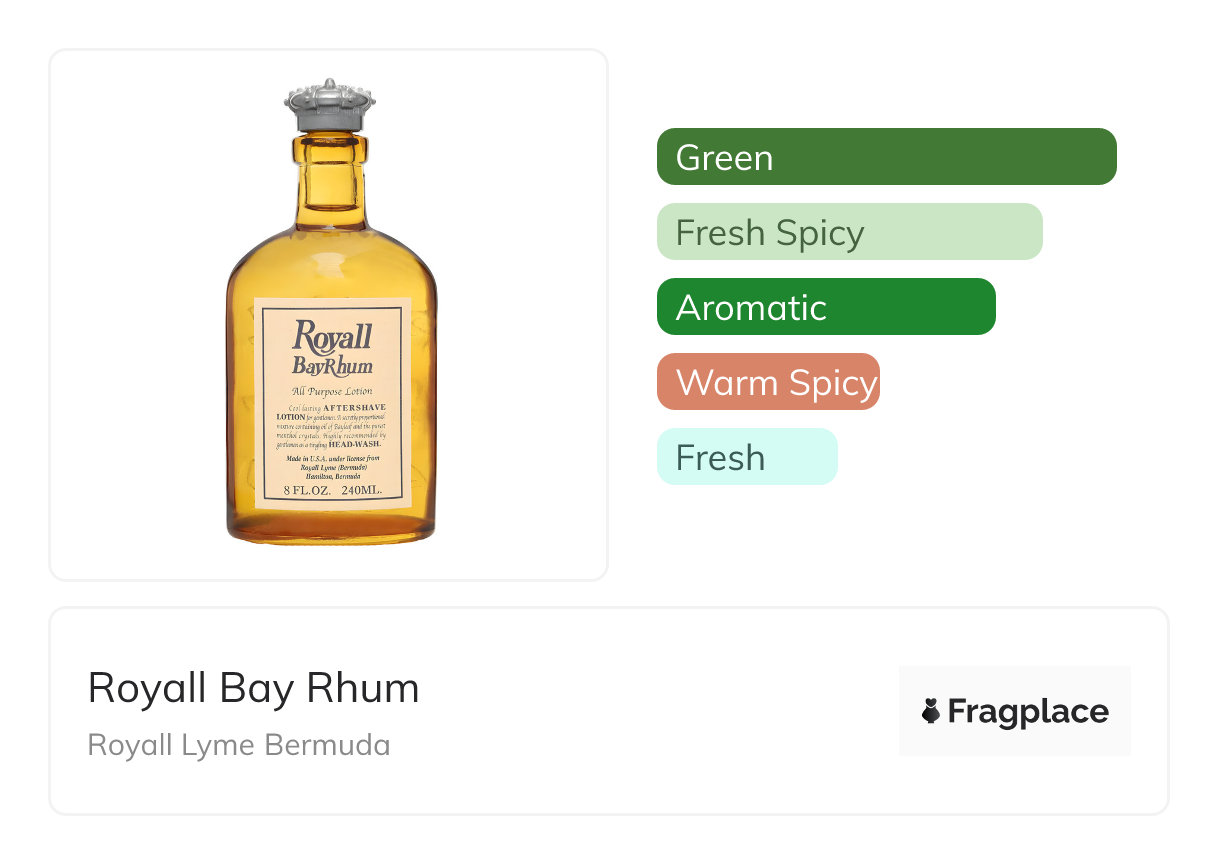
Task: Click the "8 FL.OZ. 240ML" volume text
Action: pos(332,491)
